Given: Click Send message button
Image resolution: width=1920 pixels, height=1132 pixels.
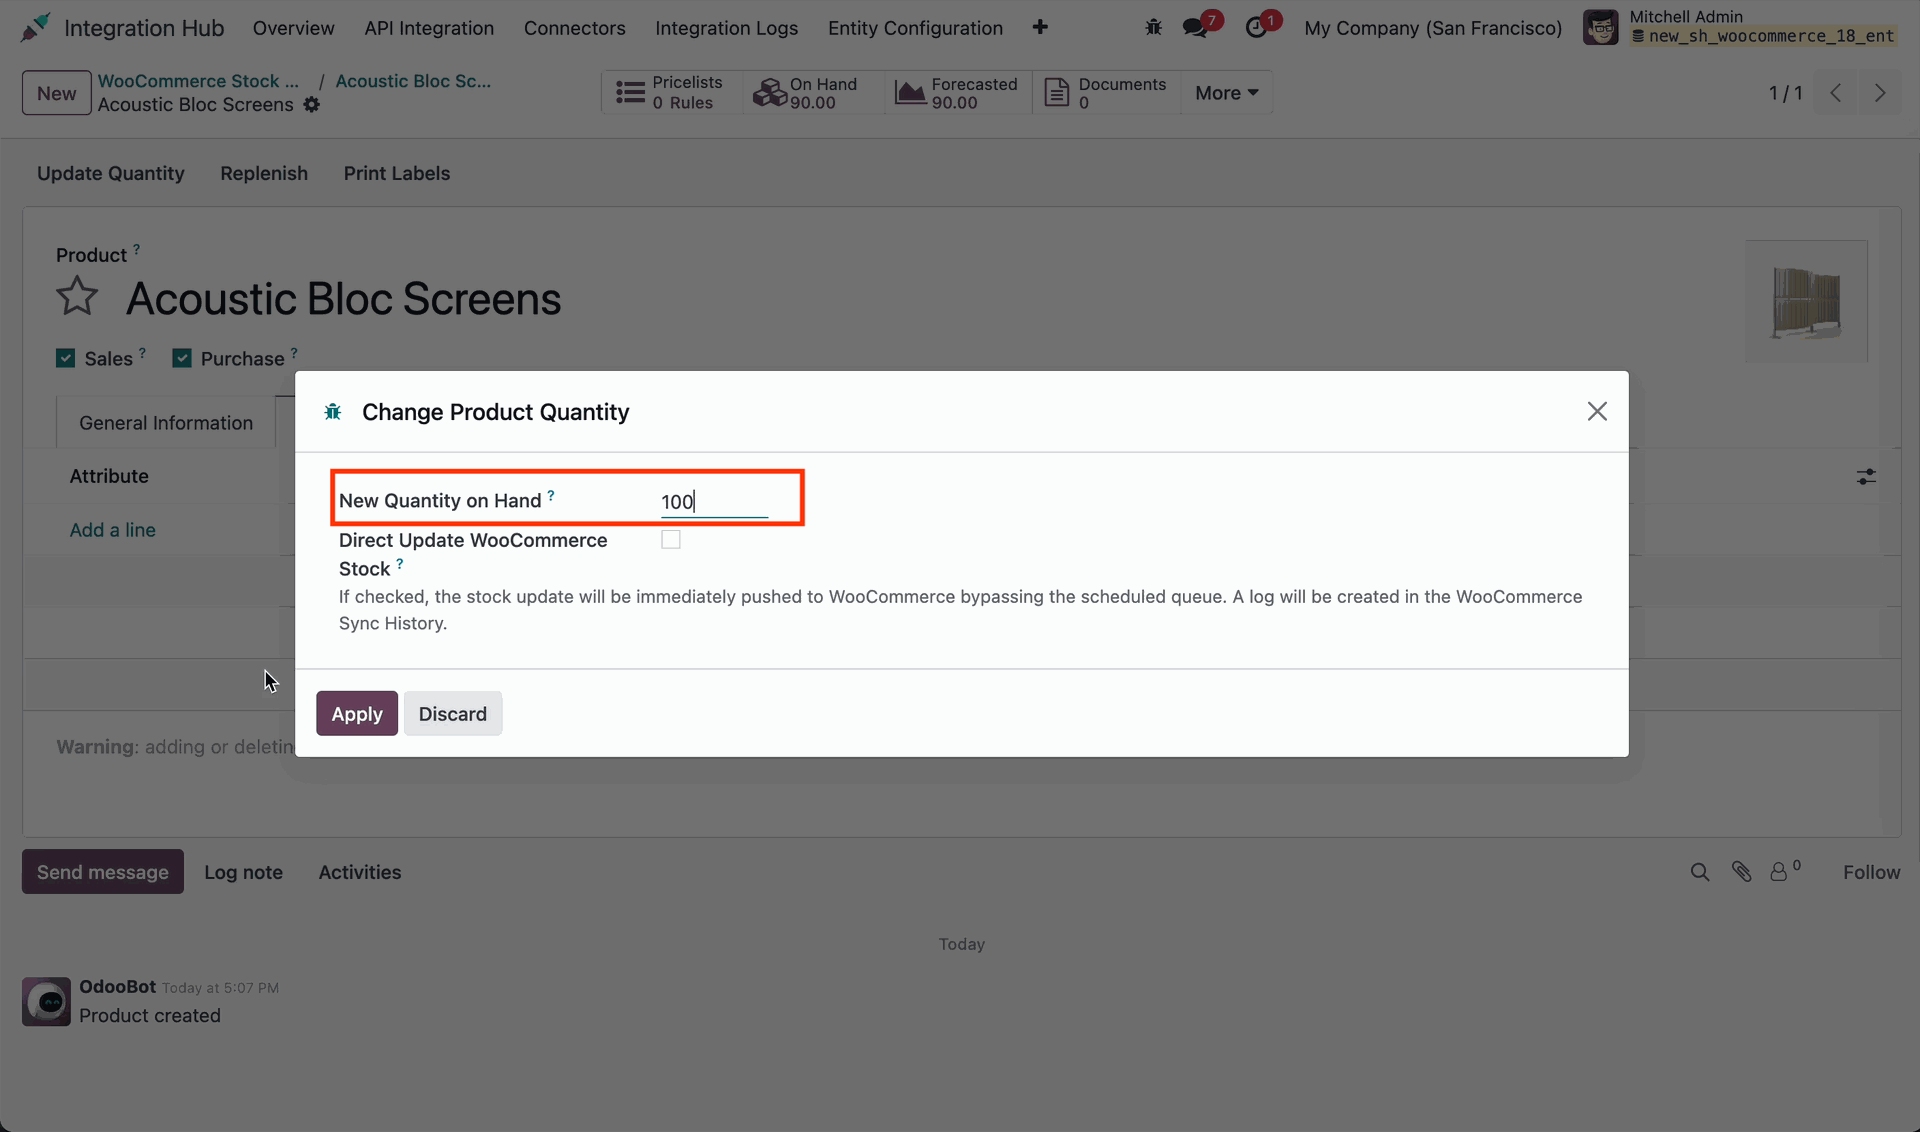Looking at the screenshot, I should tap(103, 872).
